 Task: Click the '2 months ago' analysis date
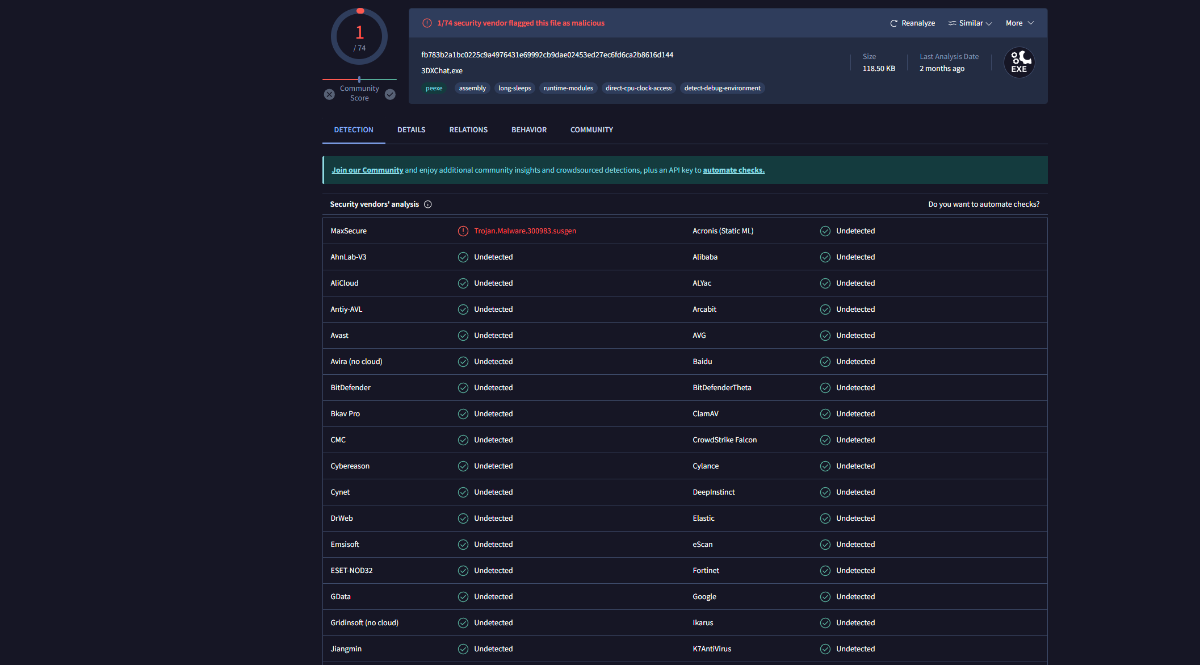942,69
